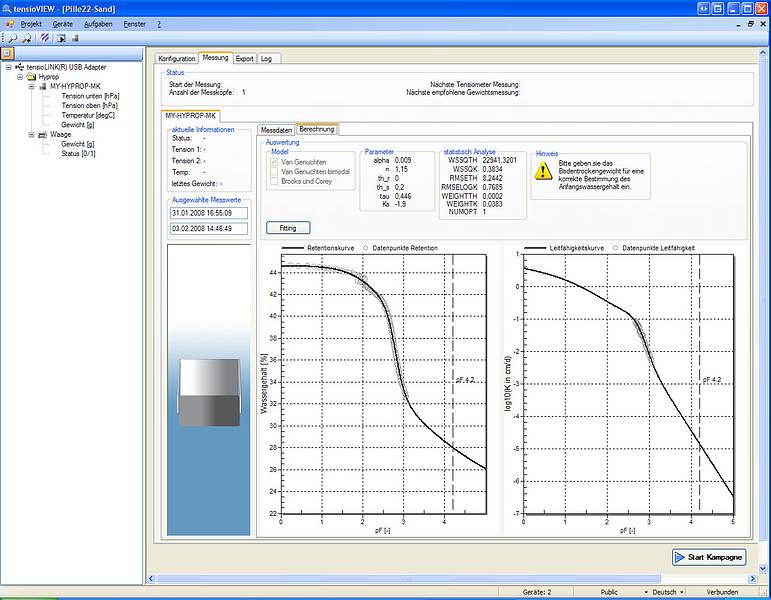The width and height of the screenshot is (771, 600).
Task: Click the yellow warning icon in the Hinweis box
Action: [543, 171]
